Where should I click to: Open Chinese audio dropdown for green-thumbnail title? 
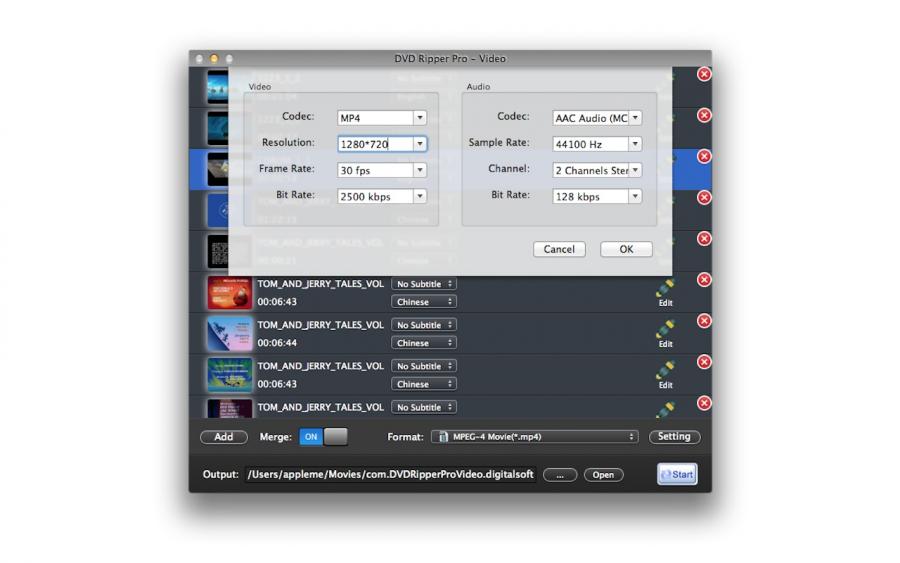coord(424,384)
